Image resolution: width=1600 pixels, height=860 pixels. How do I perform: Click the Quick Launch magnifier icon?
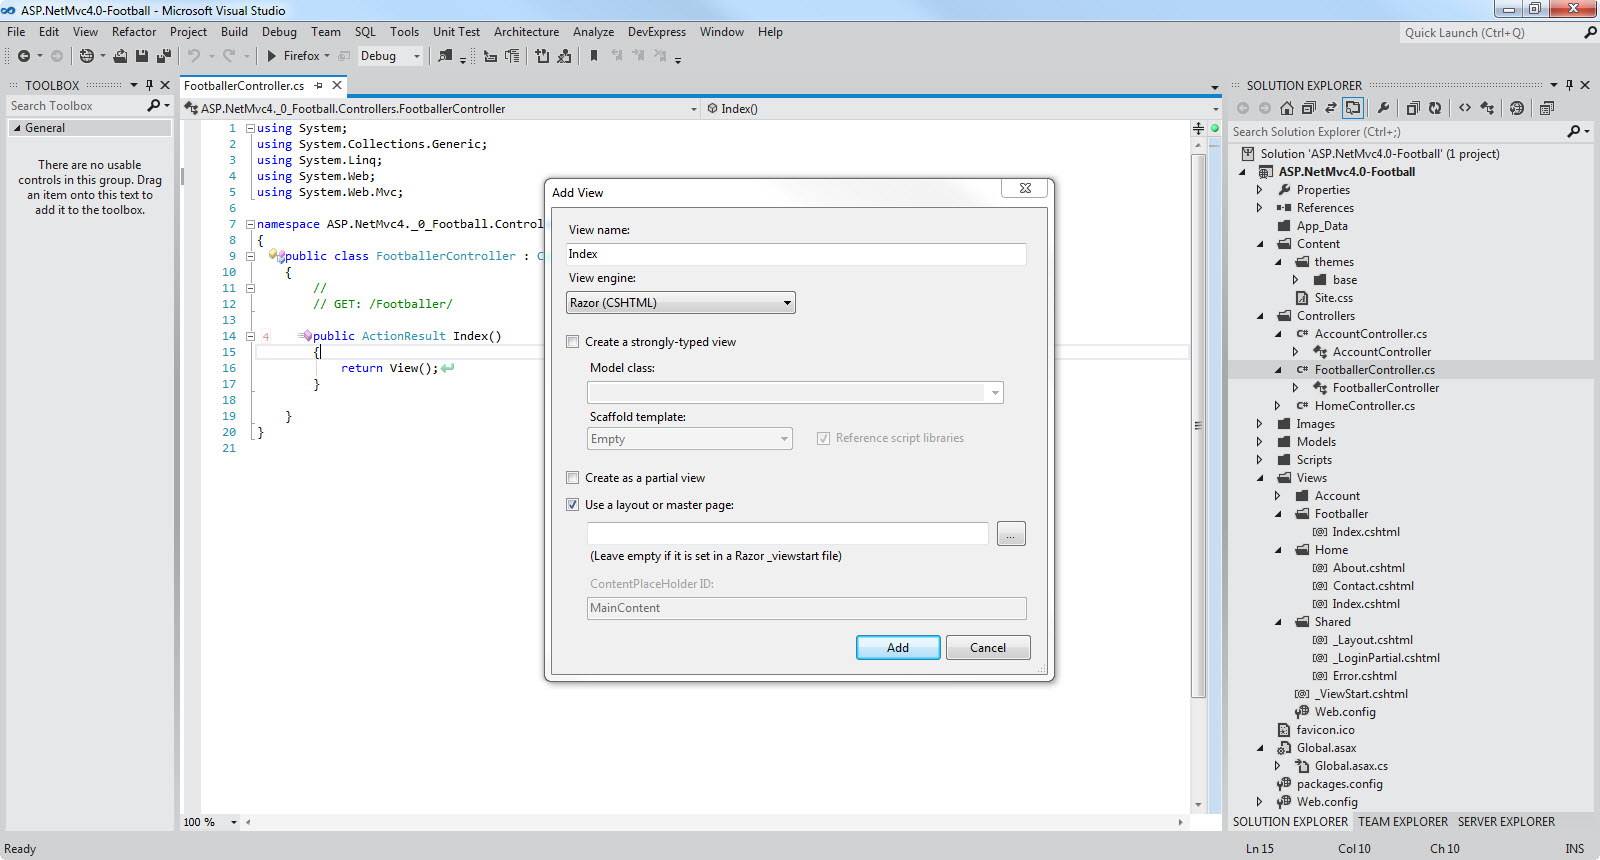tap(1590, 32)
